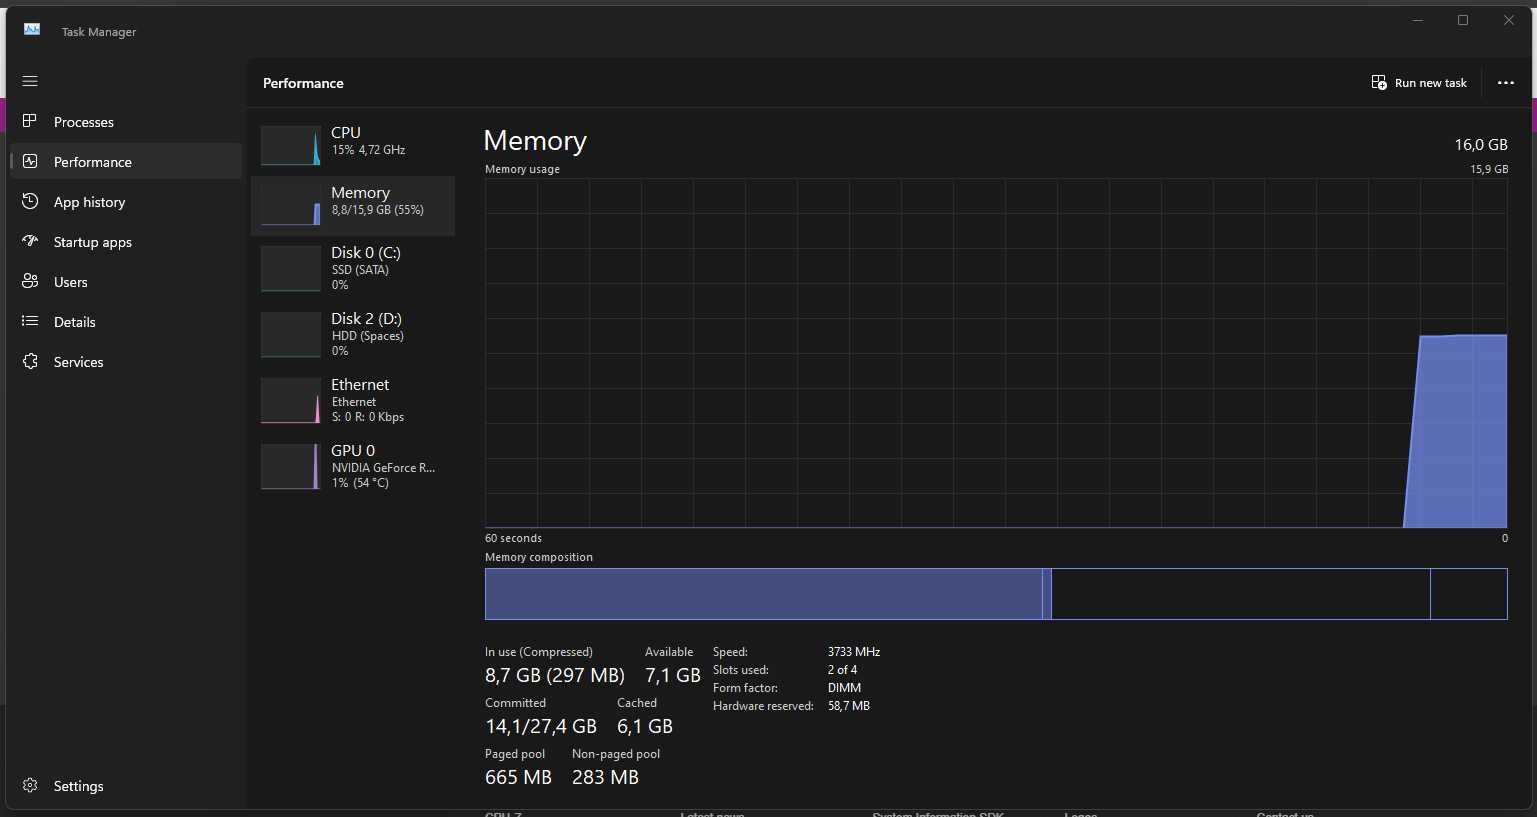
Task: Select GPU 0 NVIDIA GeForce entry
Action: click(x=353, y=467)
